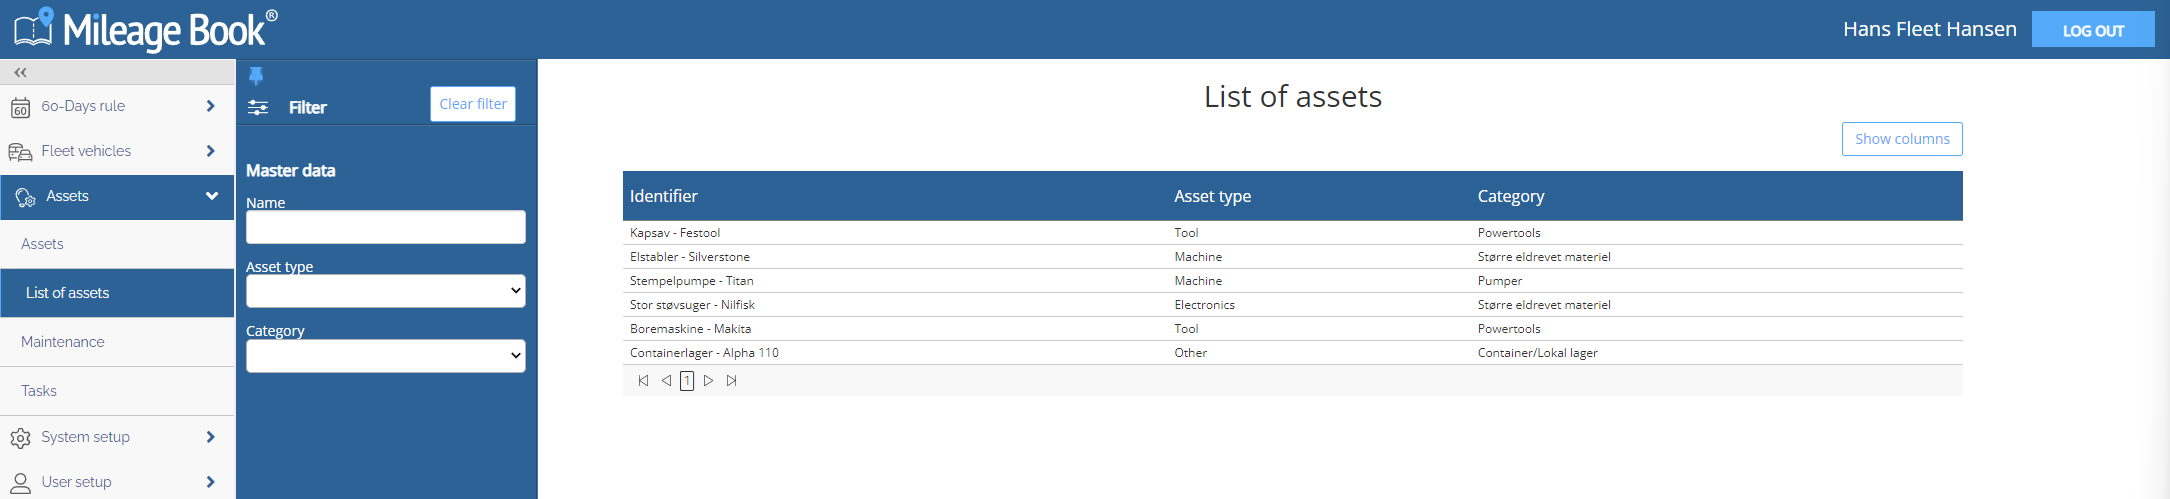Expand the System setup menu chevron

point(210,437)
